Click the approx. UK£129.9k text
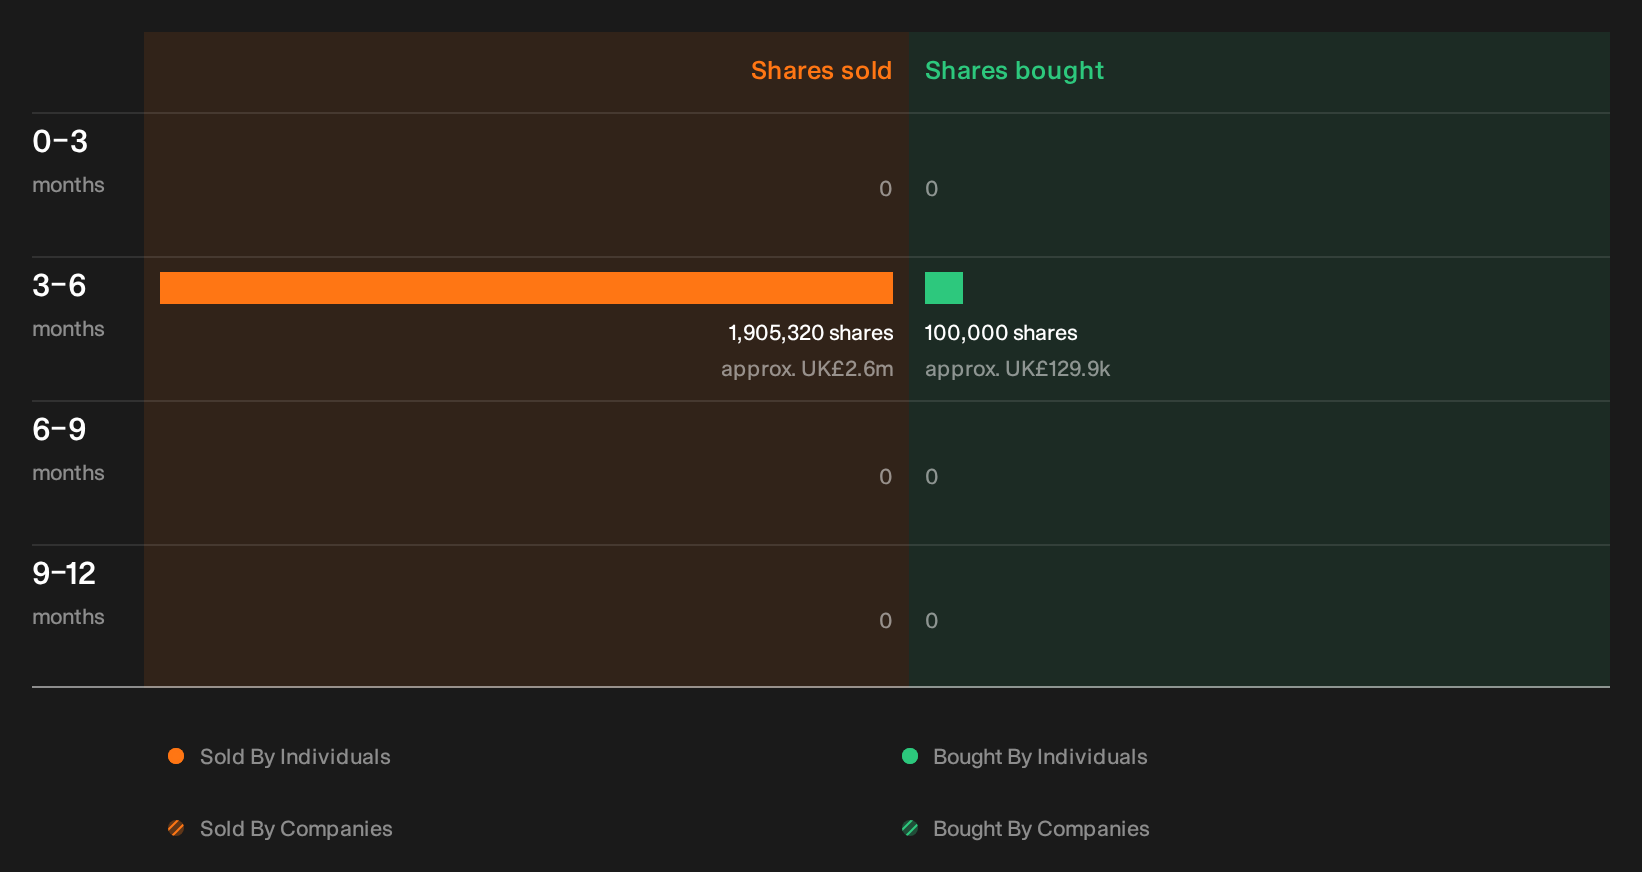1642x872 pixels. (1017, 369)
